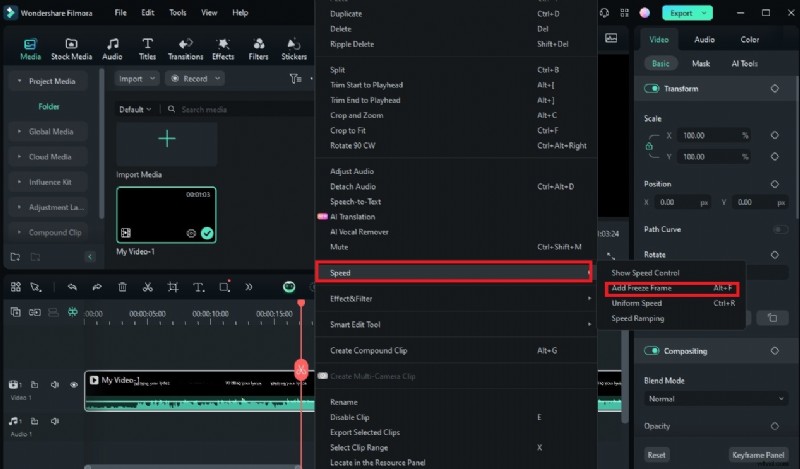Switch to the Audio properties tab
The height and width of the screenshot is (469, 800).
(704, 40)
